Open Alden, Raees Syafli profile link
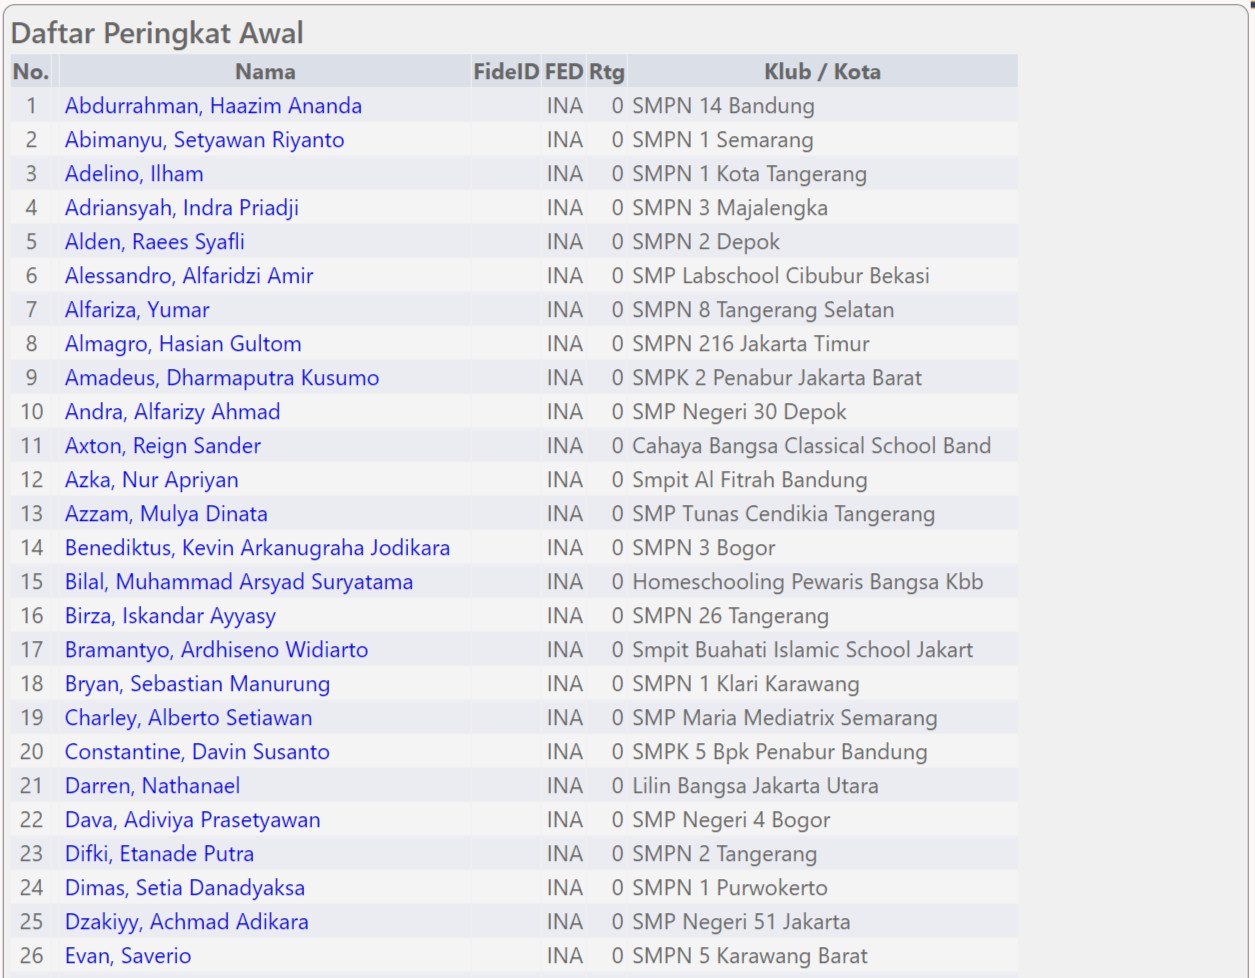This screenshot has height=978, width=1255. click(x=154, y=242)
